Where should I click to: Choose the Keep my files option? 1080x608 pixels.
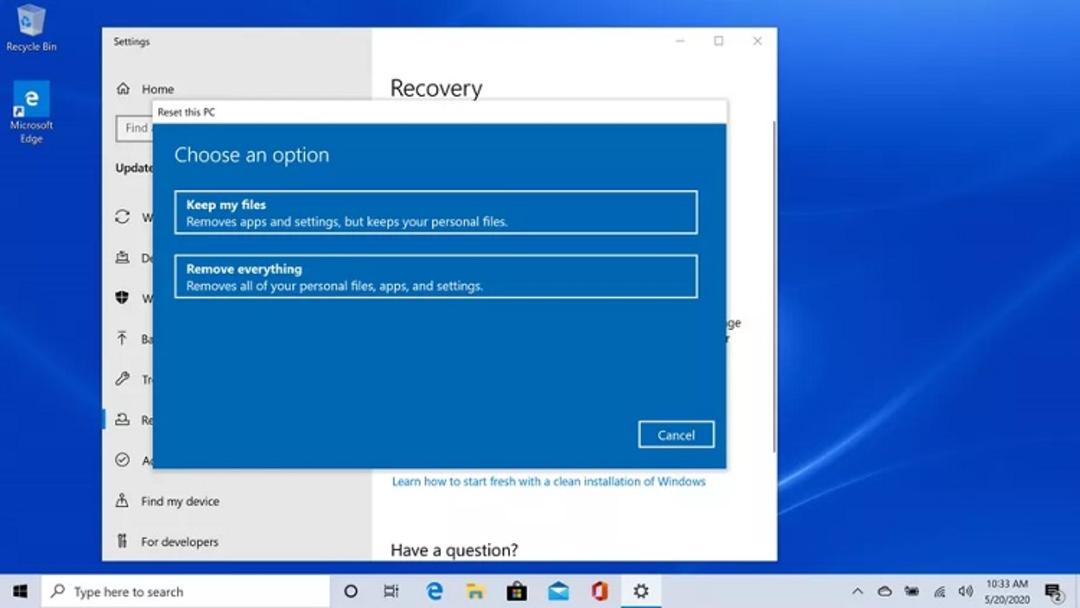click(435, 212)
